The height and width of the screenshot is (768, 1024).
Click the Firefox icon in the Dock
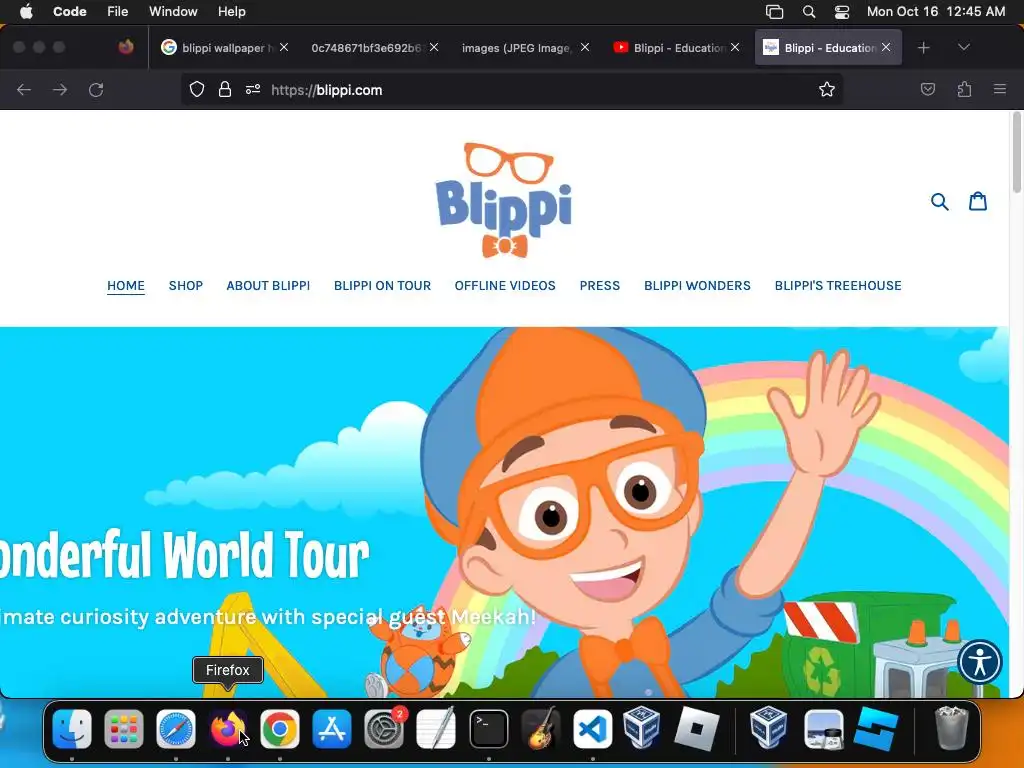click(227, 729)
